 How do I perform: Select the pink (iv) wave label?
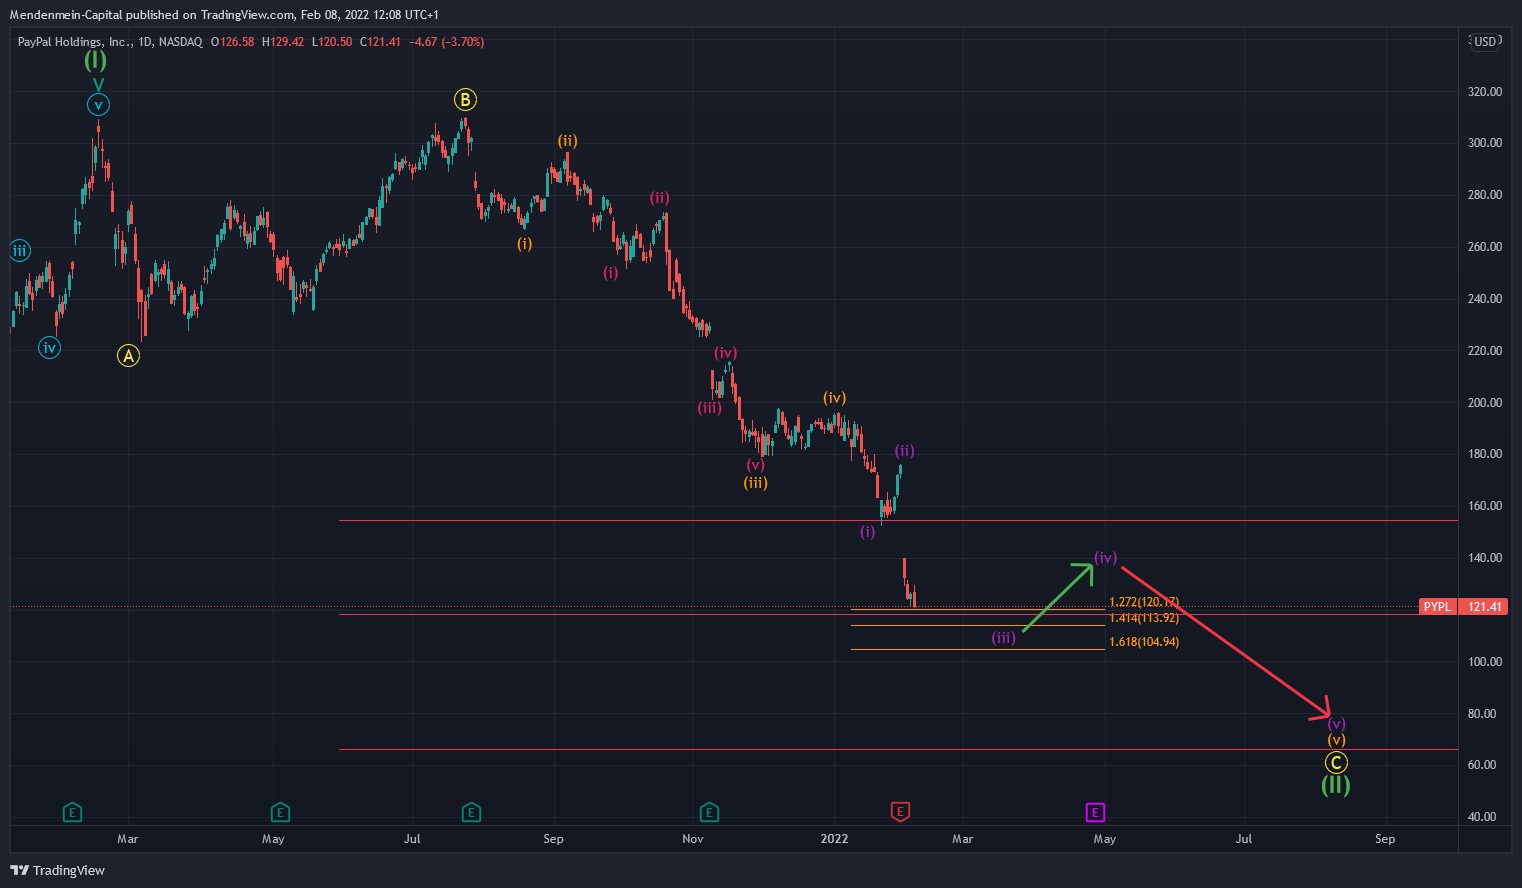pyautogui.click(x=725, y=353)
